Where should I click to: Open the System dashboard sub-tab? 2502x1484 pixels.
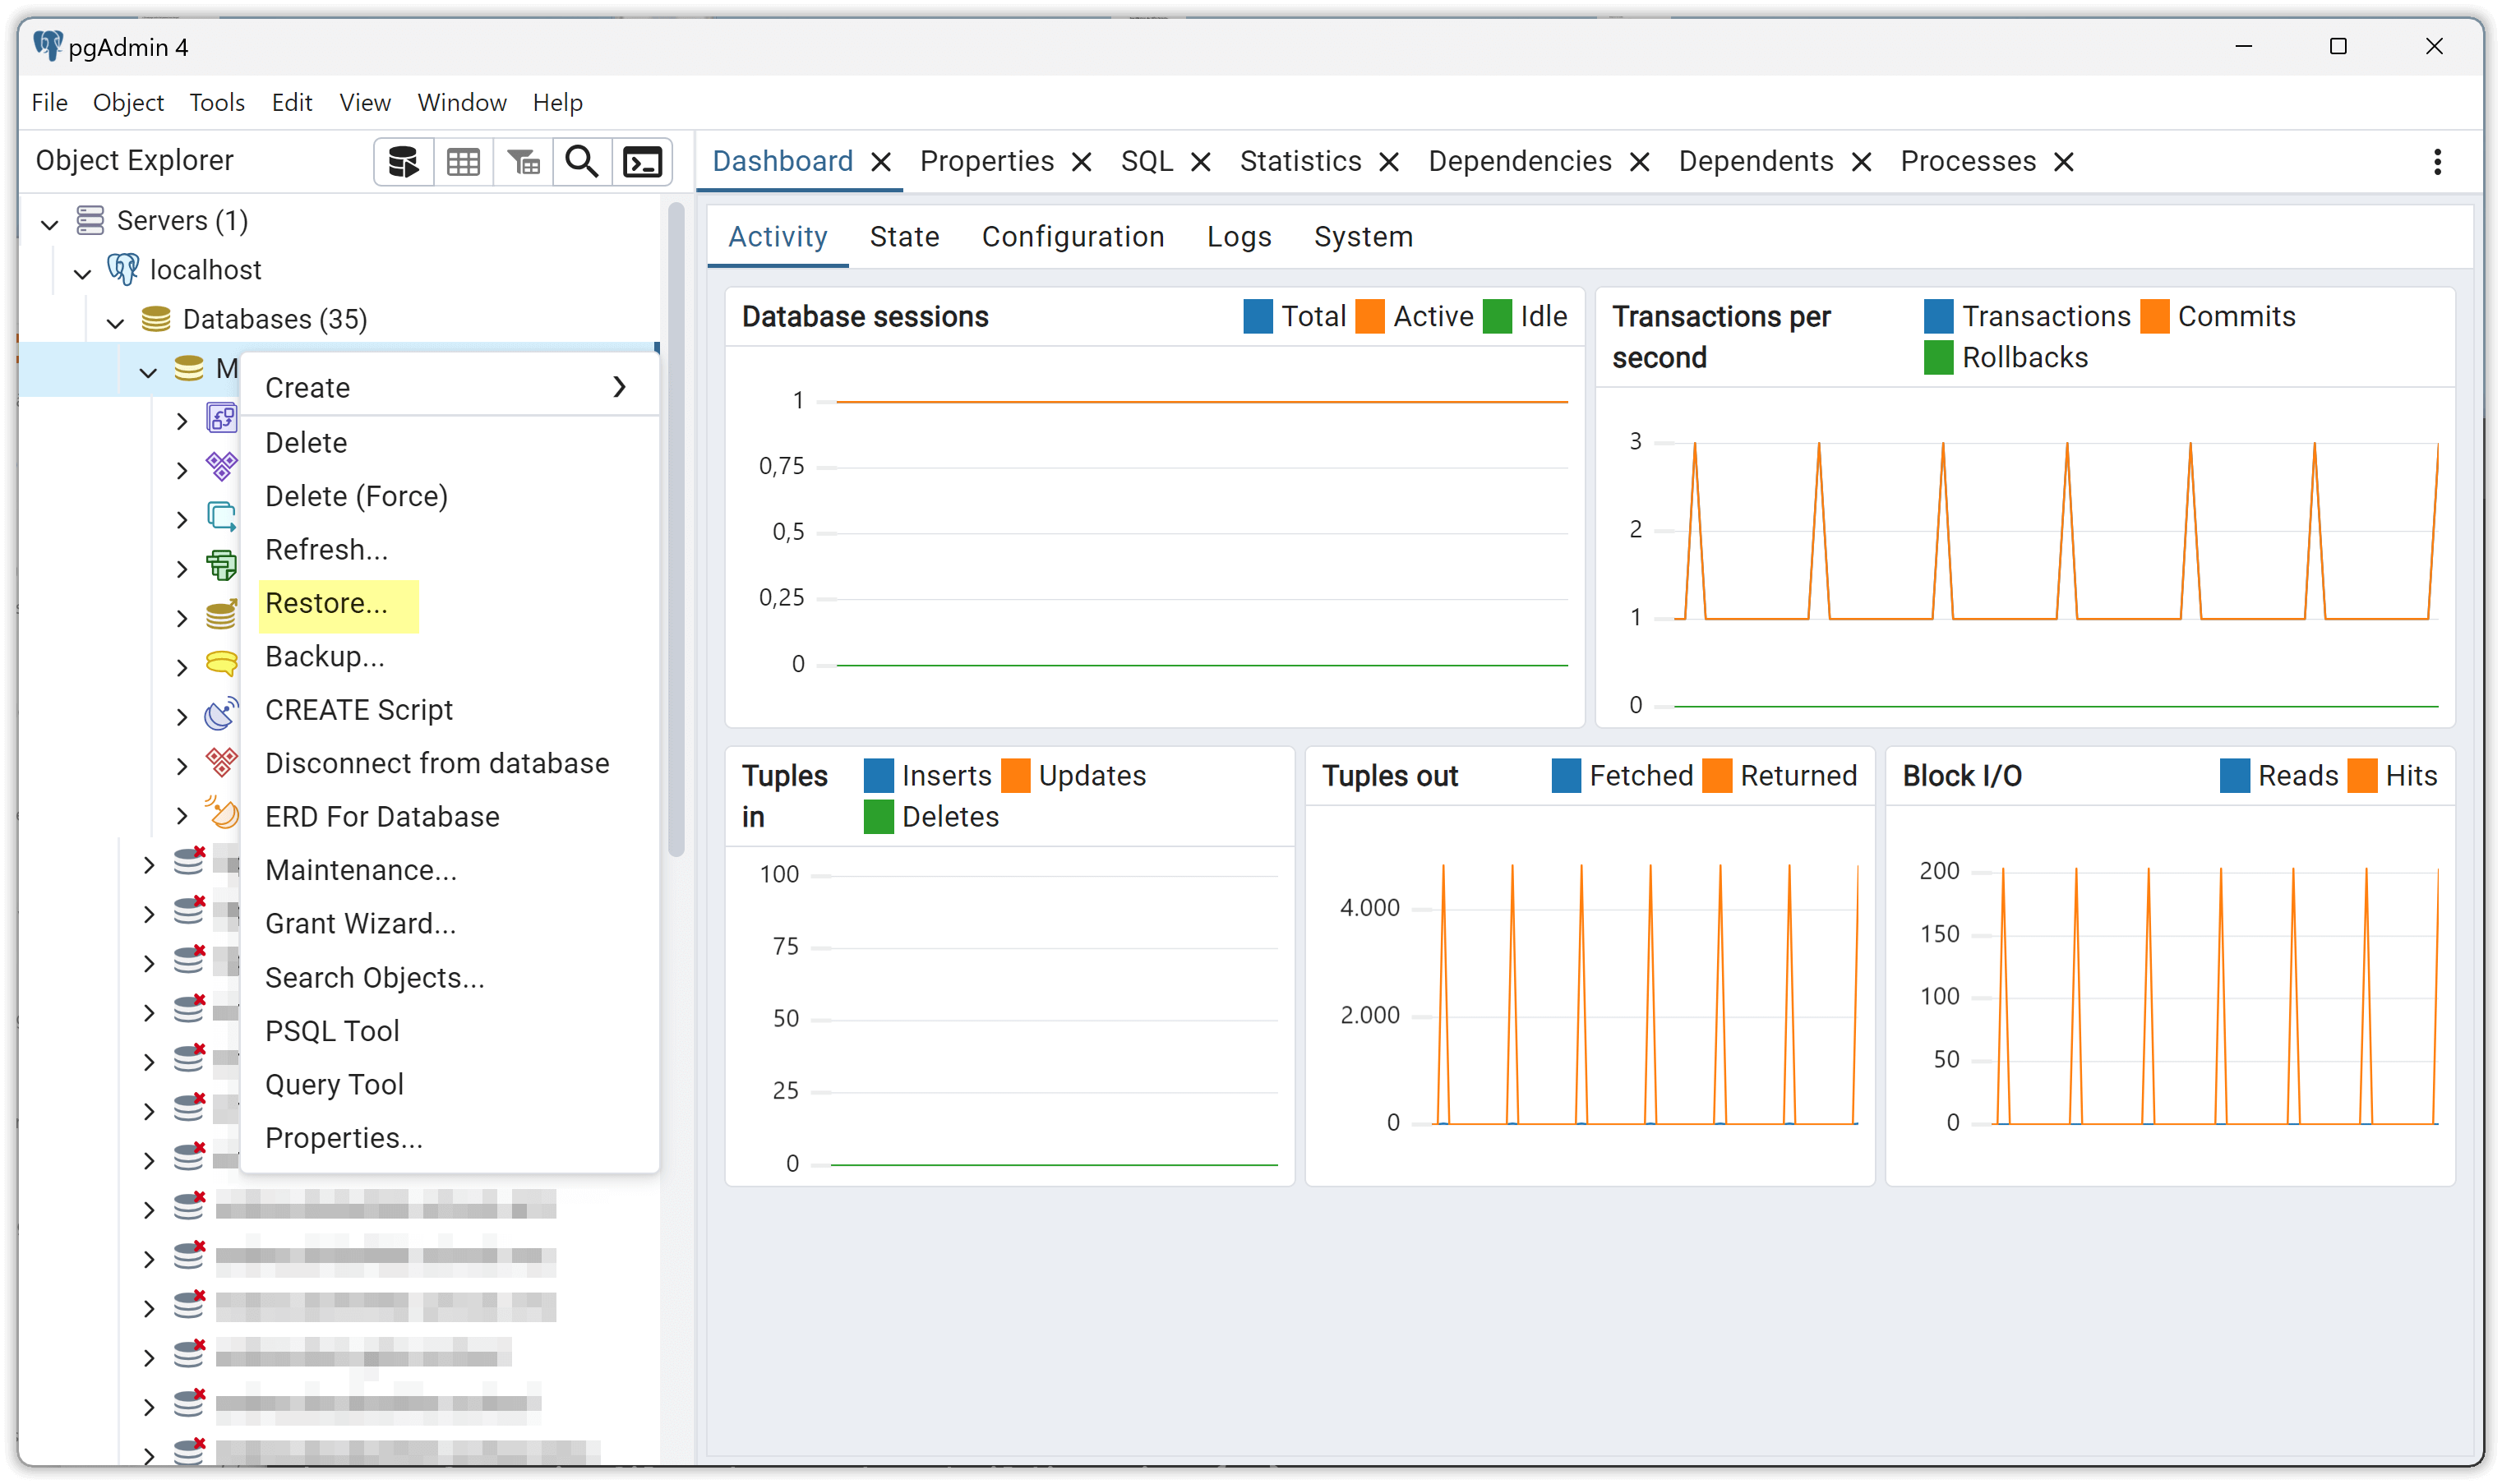(x=1362, y=237)
